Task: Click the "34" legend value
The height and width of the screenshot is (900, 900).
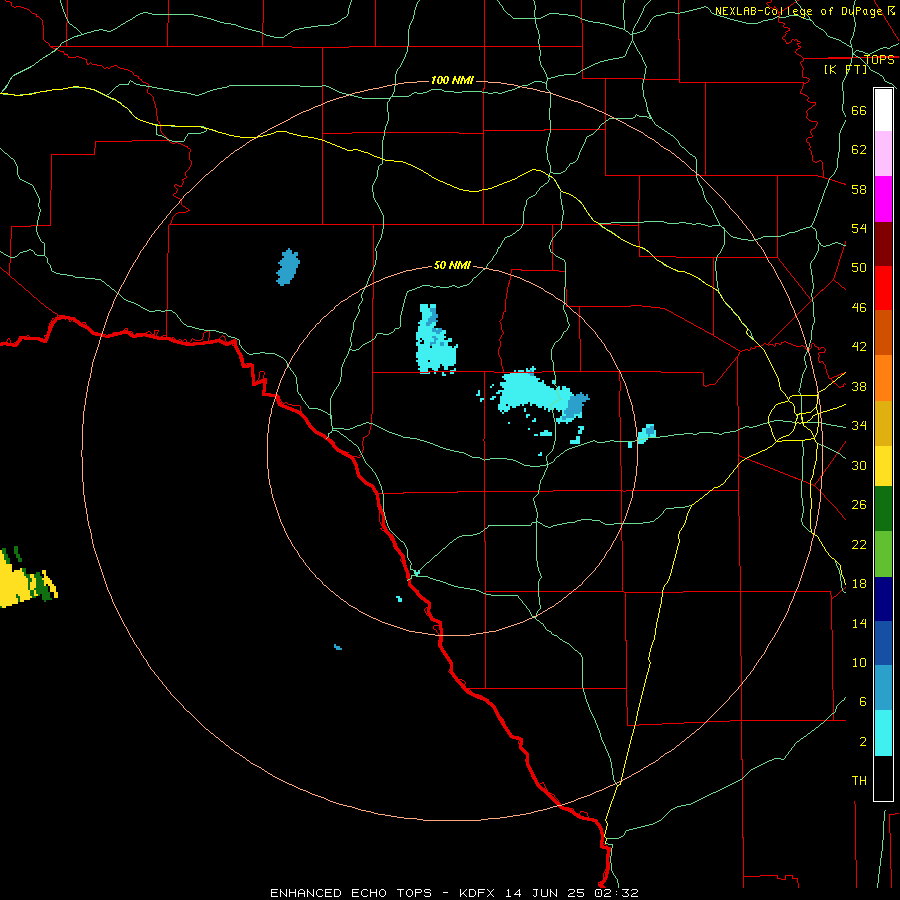Action: coord(859,426)
